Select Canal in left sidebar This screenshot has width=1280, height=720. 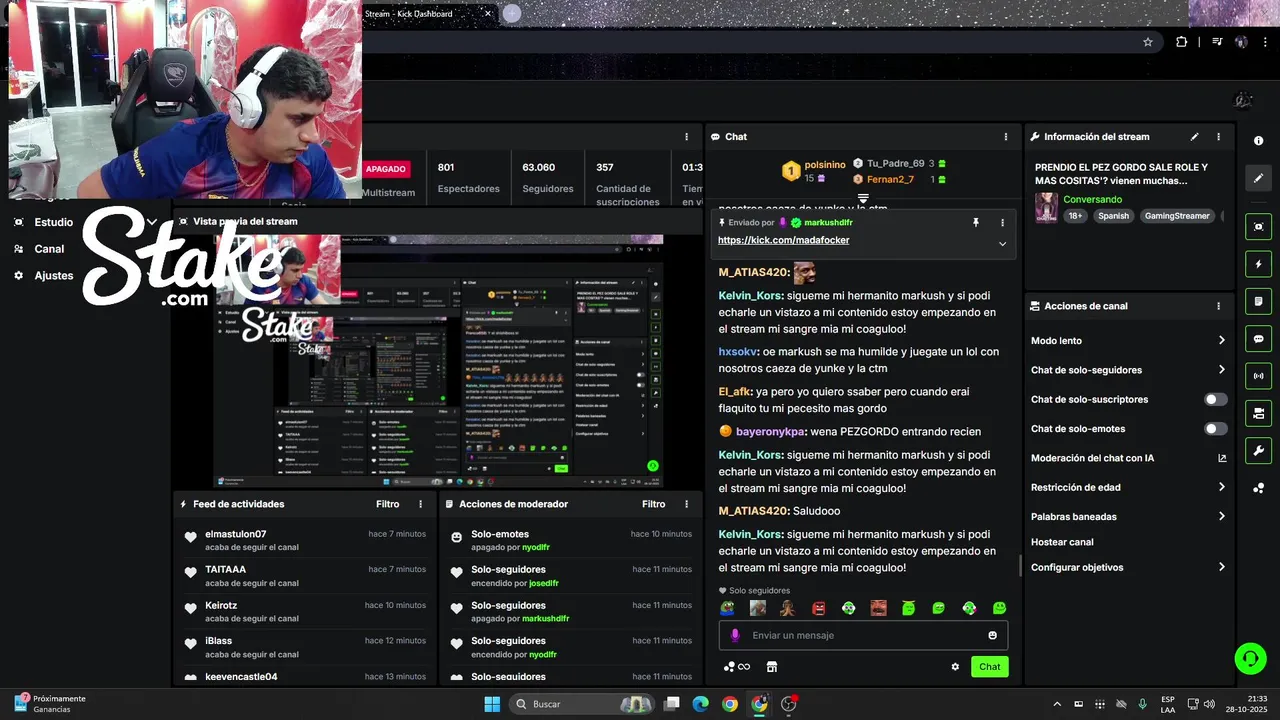(49, 249)
